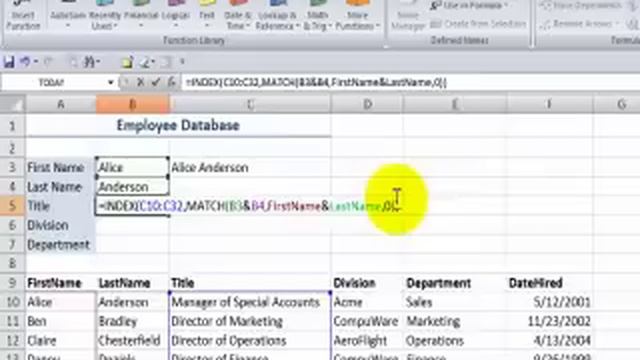Confirm the formula with the checkmark
This screenshot has width=640, height=360.
click(156, 82)
